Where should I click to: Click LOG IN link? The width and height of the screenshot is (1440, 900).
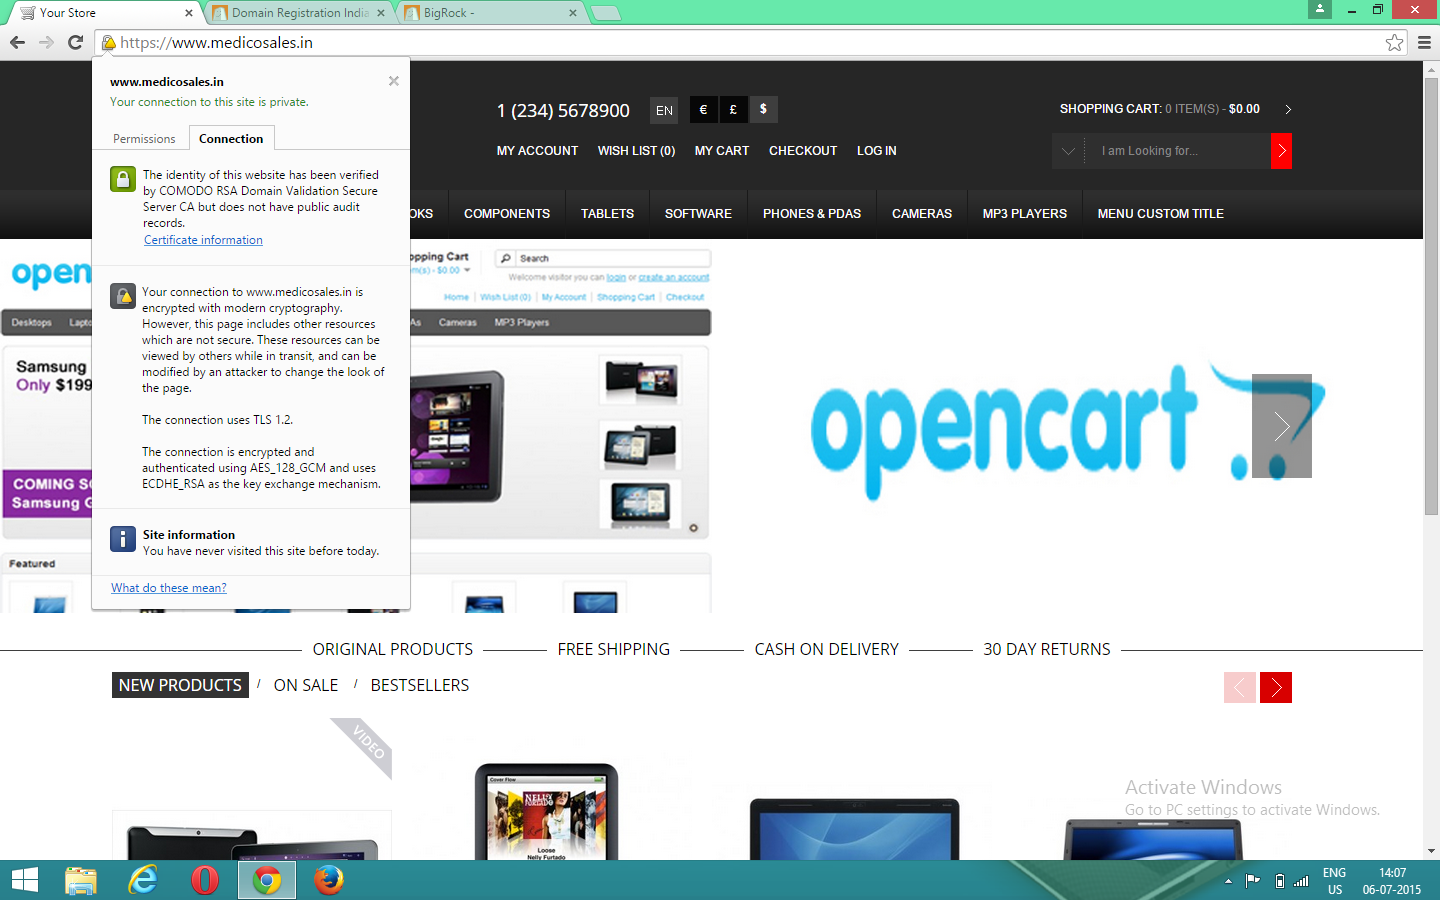(x=877, y=151)
